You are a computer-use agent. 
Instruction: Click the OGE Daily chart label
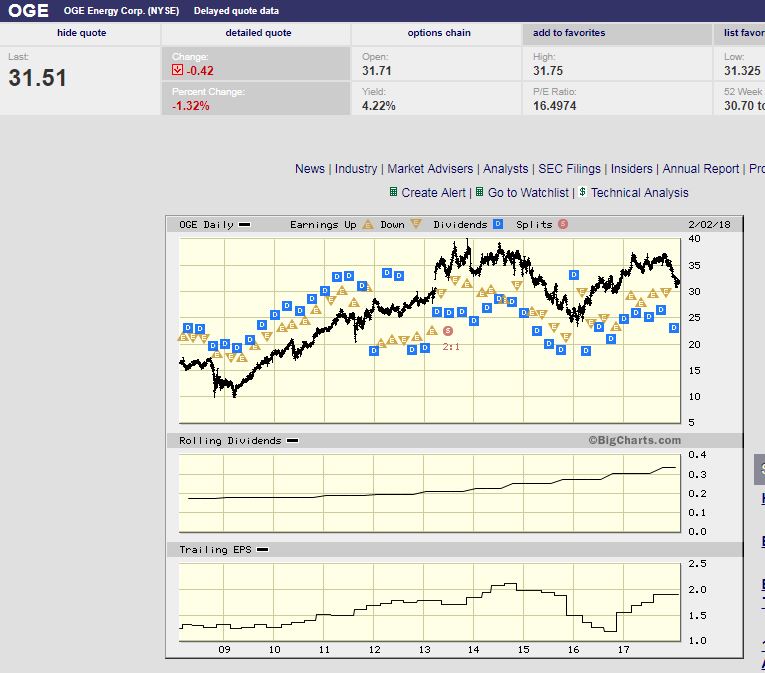tap(206, 224)
